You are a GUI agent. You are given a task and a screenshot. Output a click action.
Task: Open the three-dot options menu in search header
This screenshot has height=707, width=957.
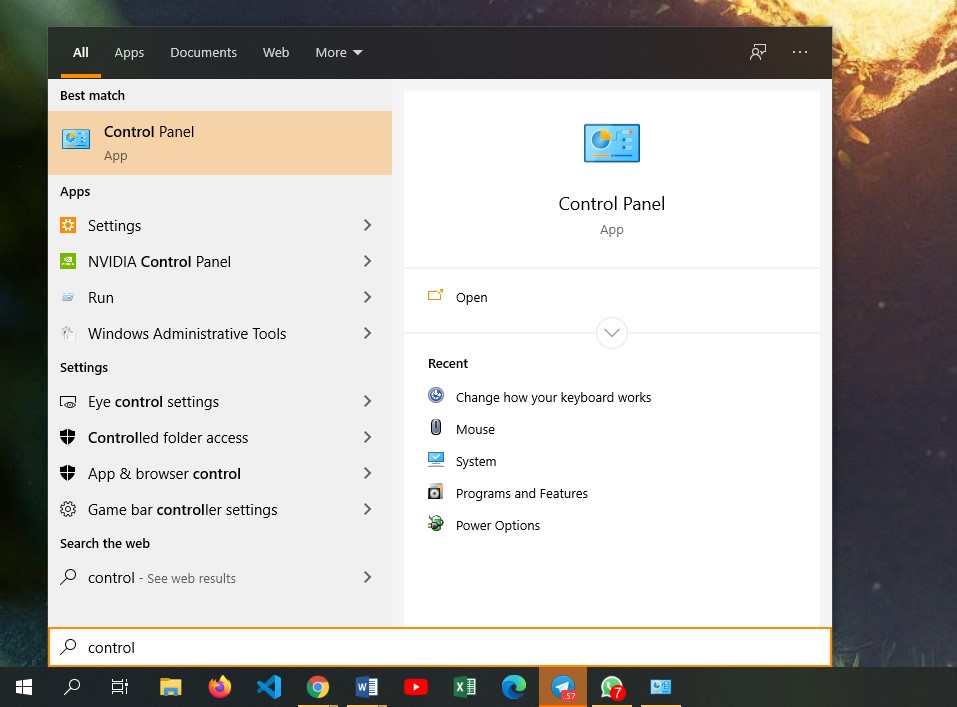point(800,53)
